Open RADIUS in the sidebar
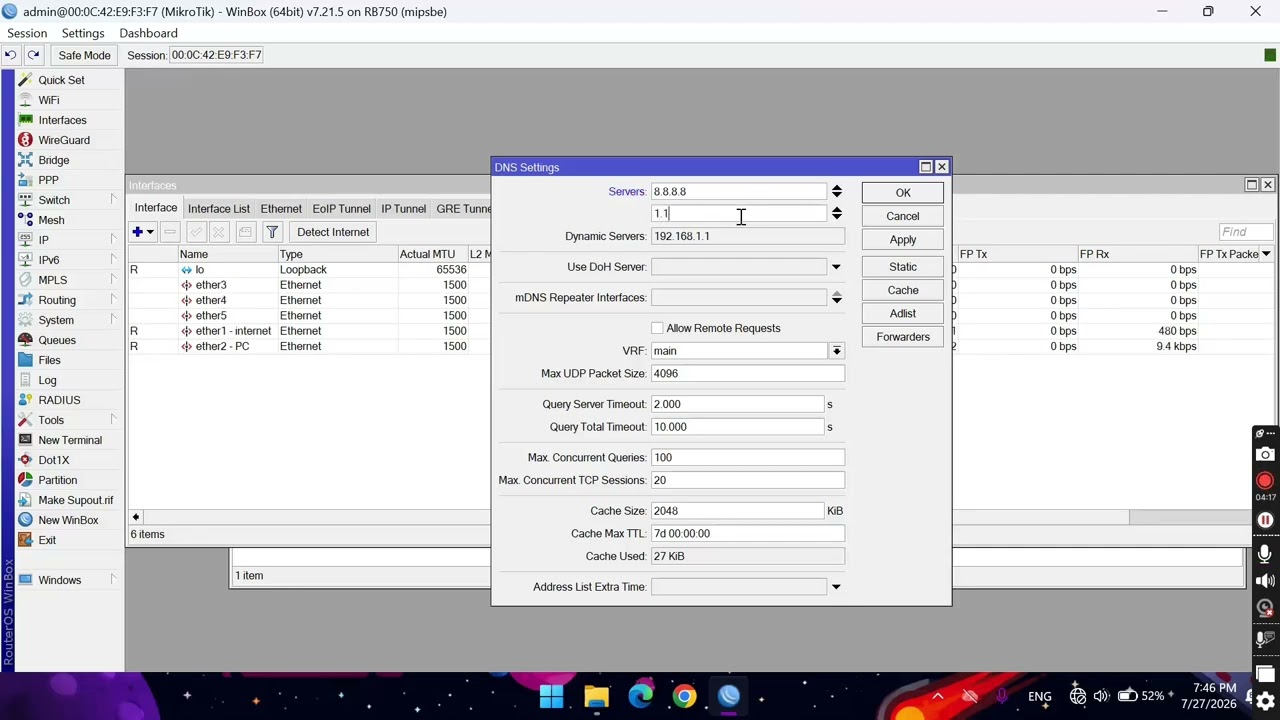This screenshot has height=720, width=1280. 59,400
